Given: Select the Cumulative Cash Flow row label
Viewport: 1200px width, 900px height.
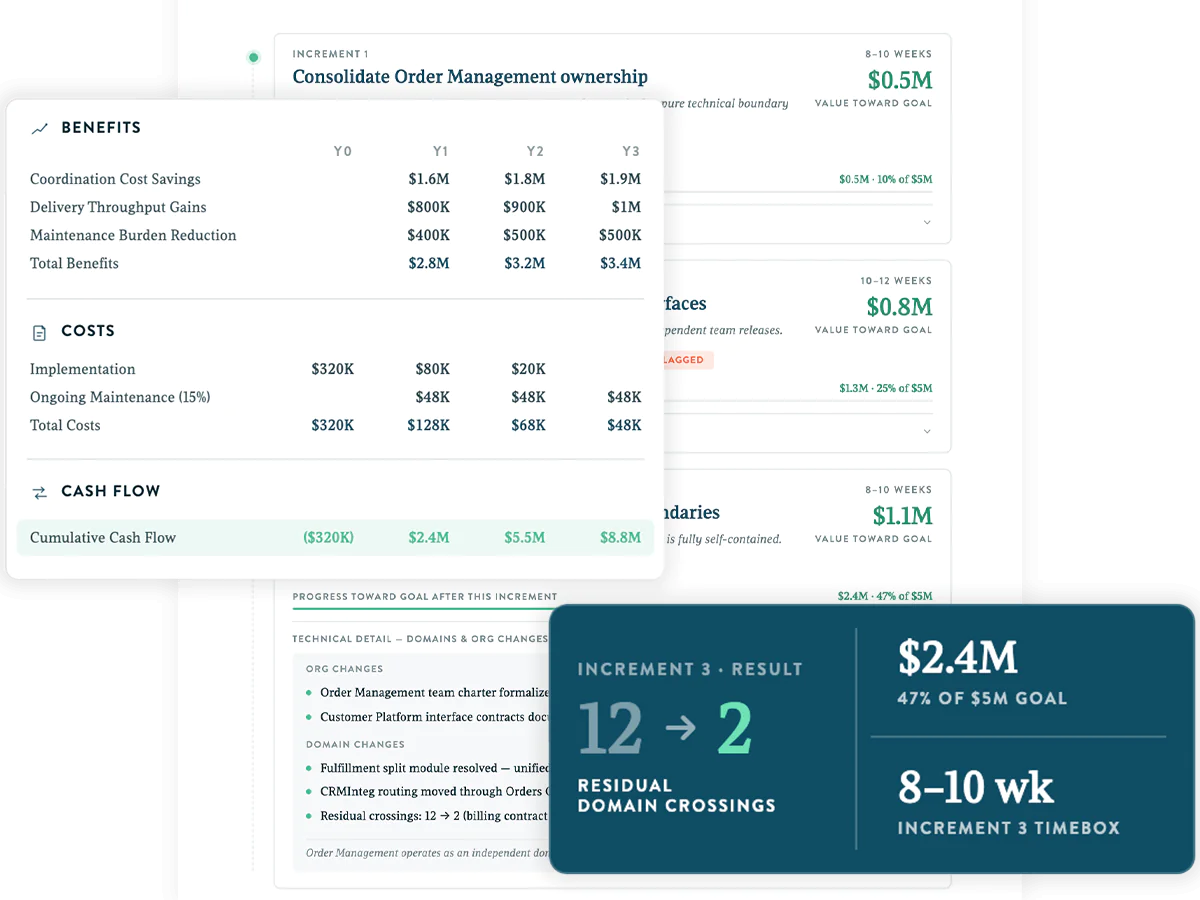Looking at the screenshot, I should [x=103, y=537].
